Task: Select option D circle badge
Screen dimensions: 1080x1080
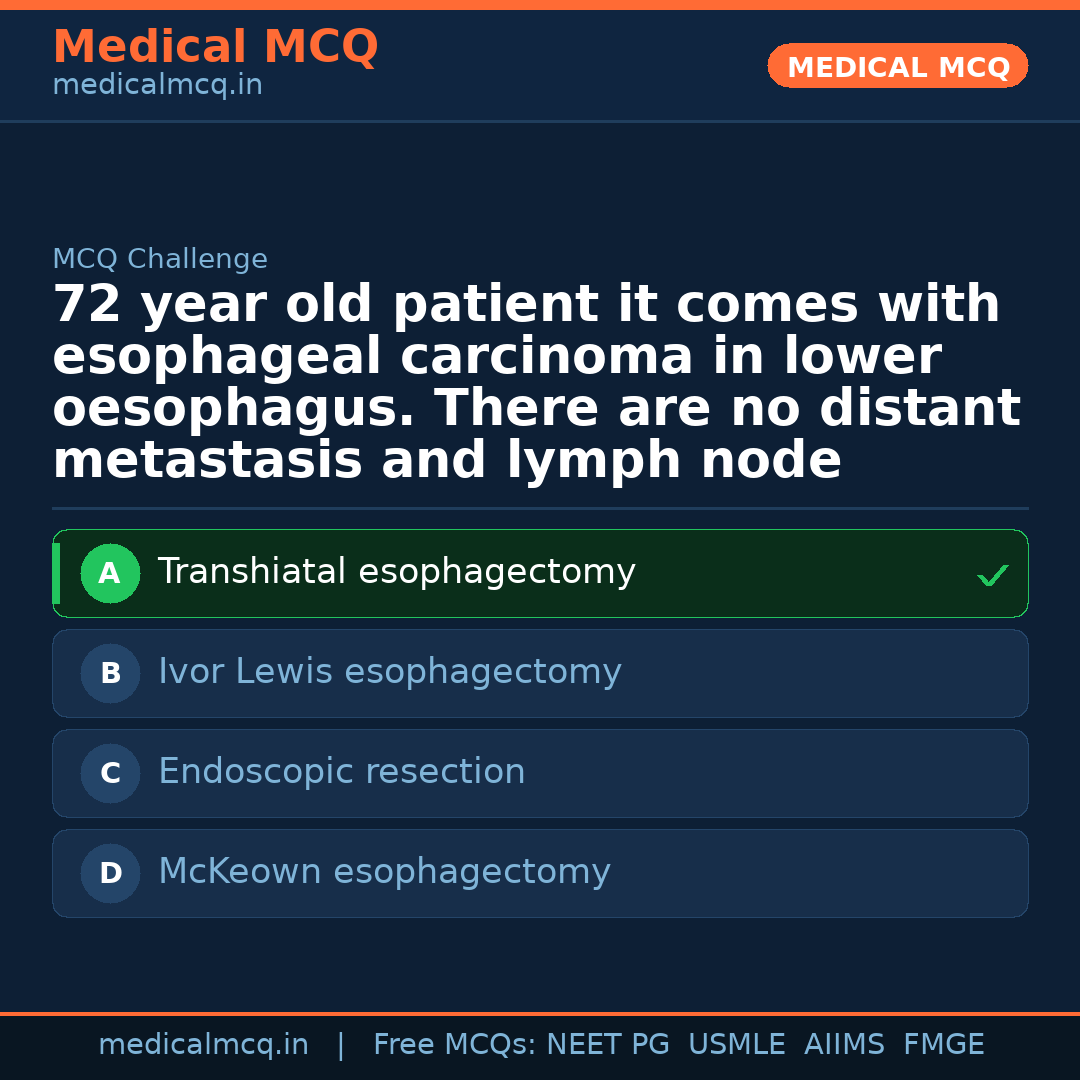Action: (x=110, y=874)
